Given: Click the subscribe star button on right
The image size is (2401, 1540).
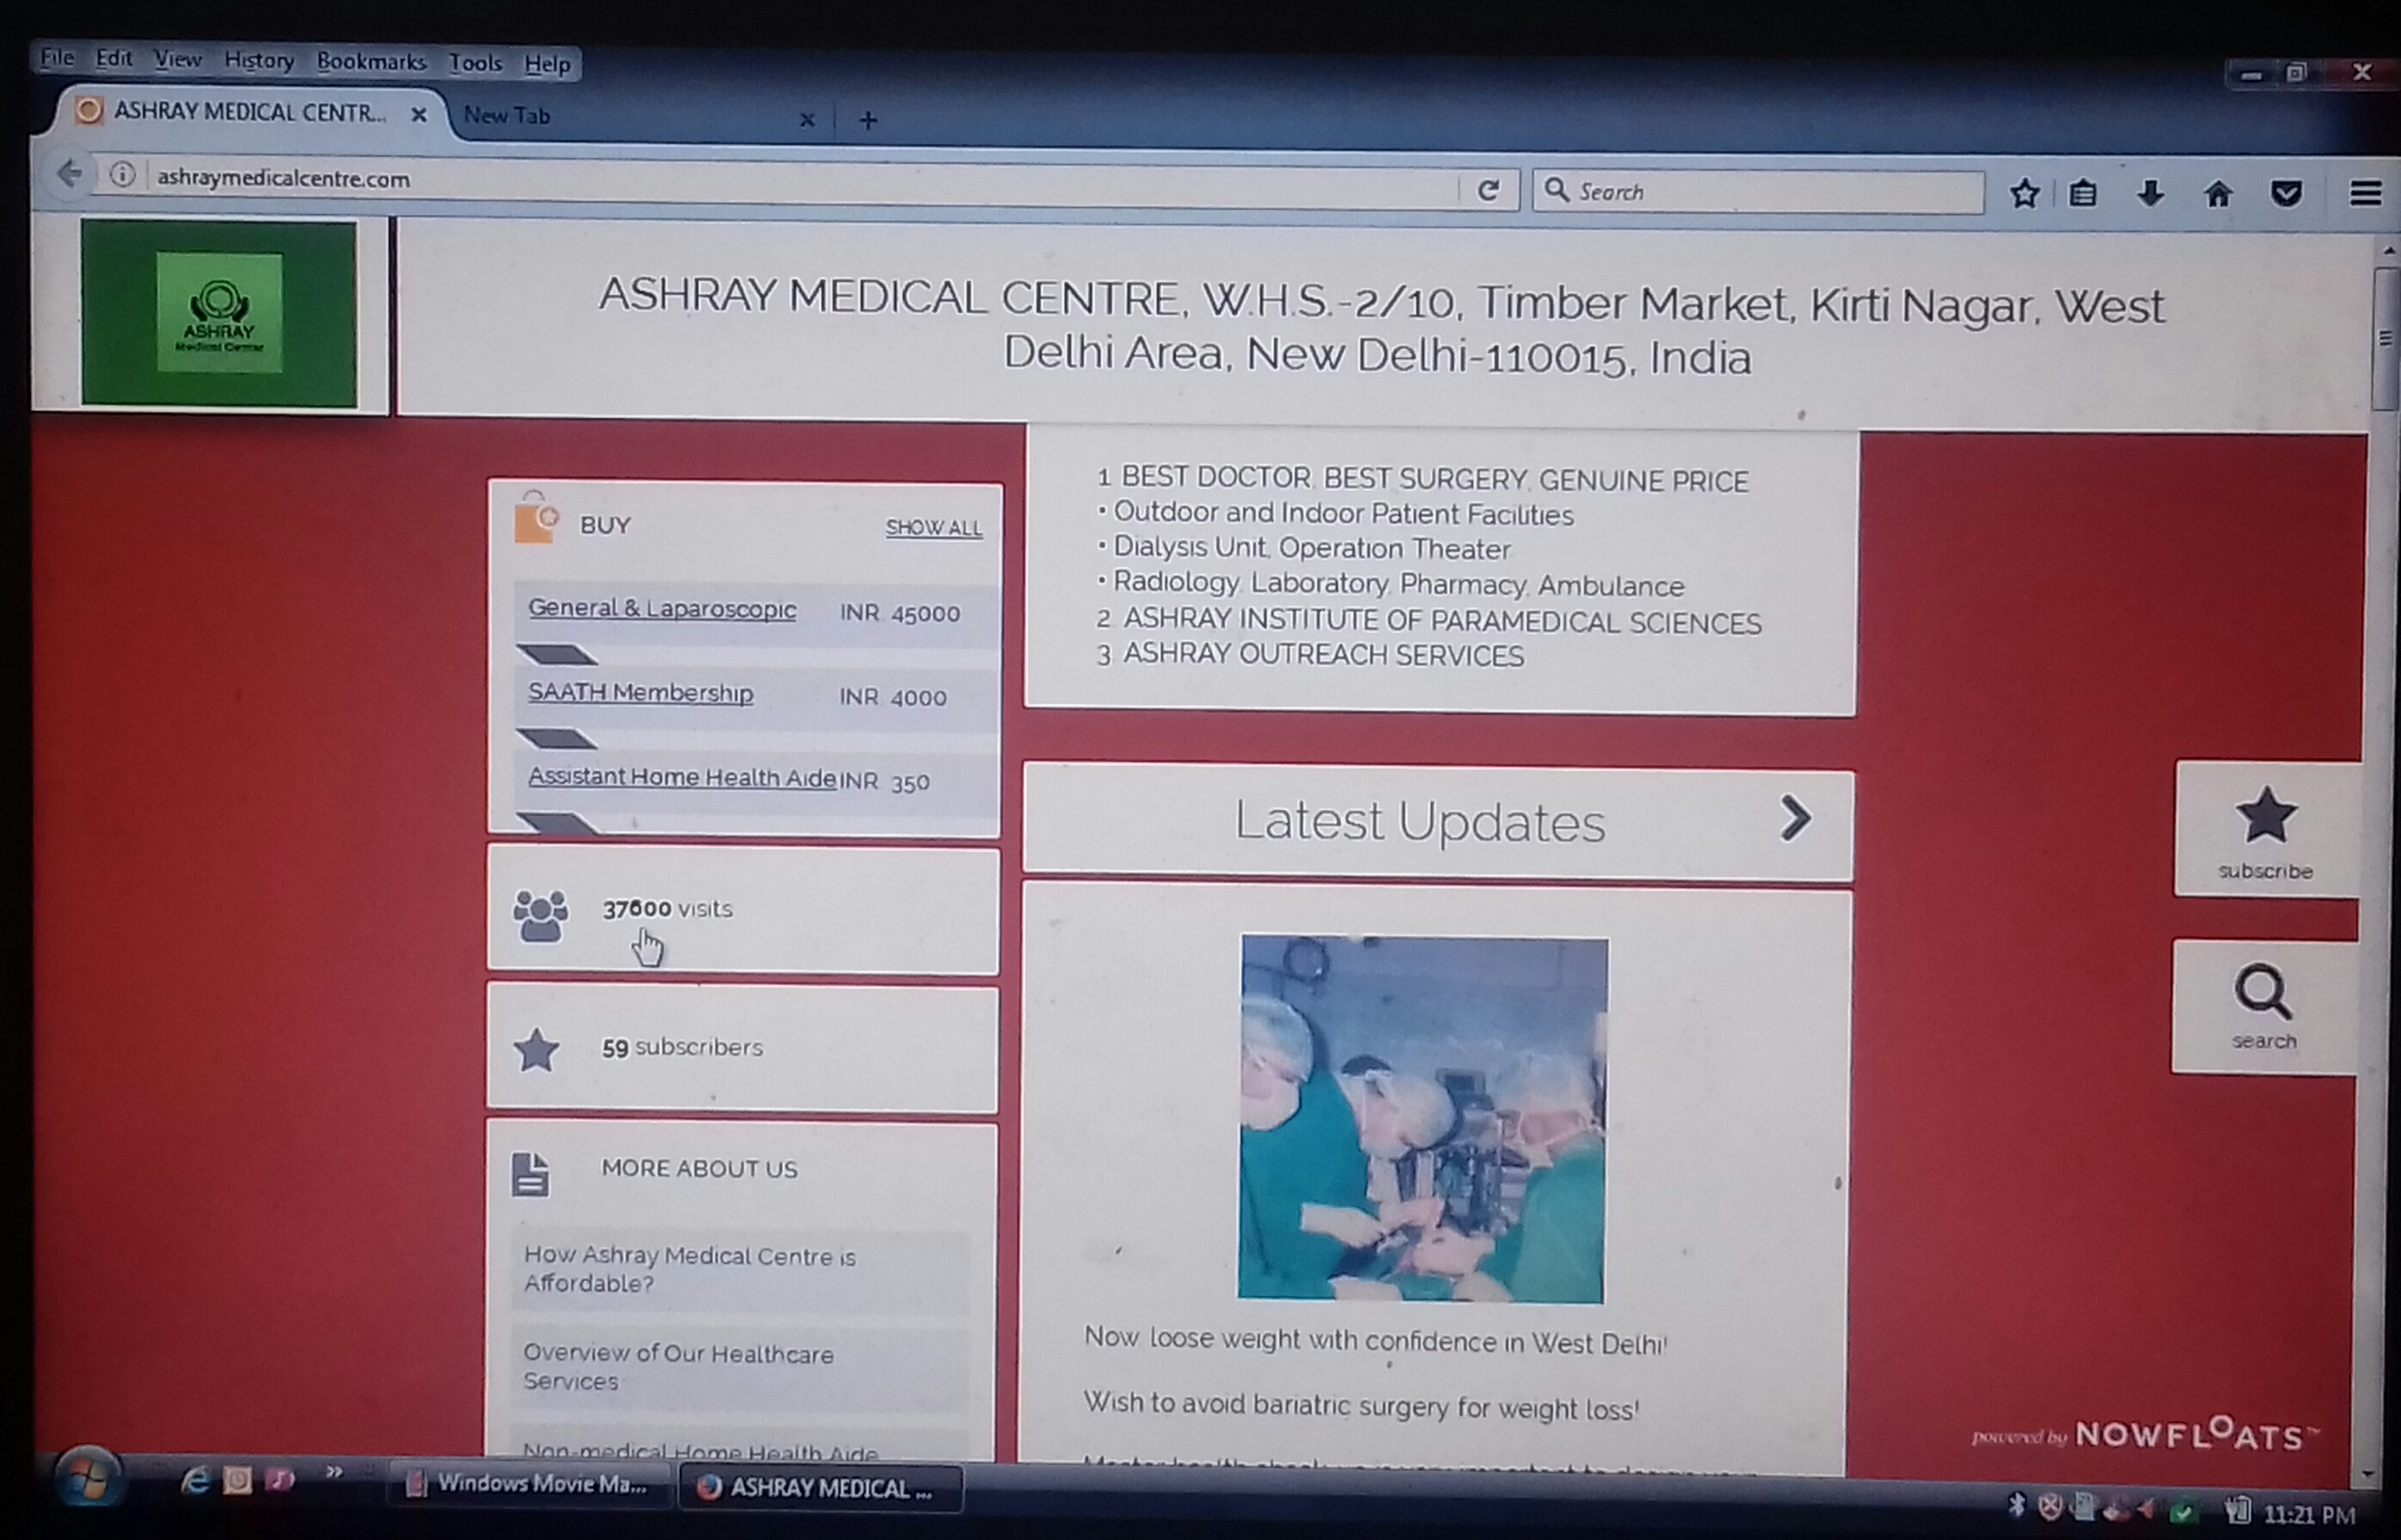Looking at the screenshot, I should (x=2266, y=830).
